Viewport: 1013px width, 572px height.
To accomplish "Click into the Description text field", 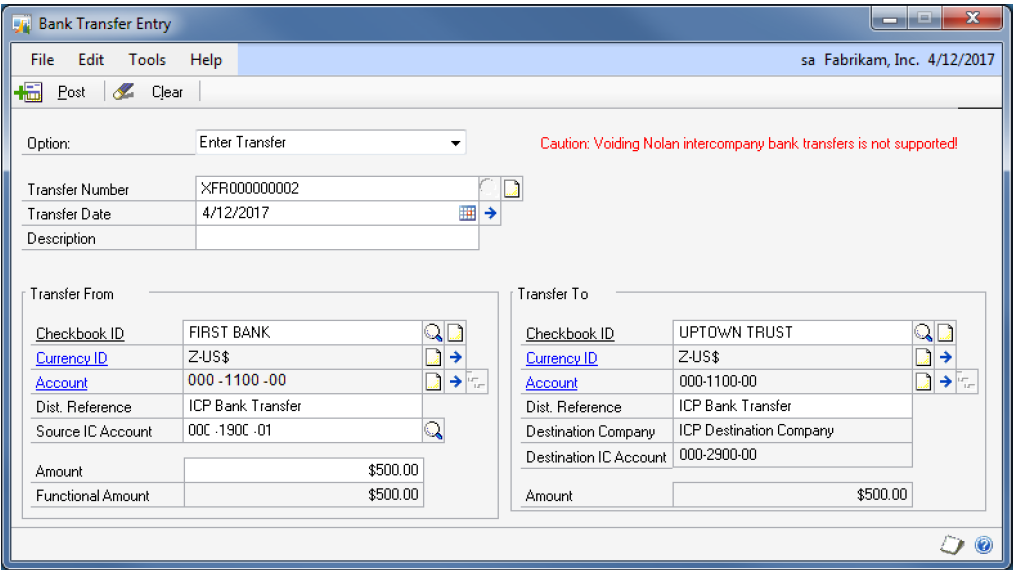I will 337,238.
